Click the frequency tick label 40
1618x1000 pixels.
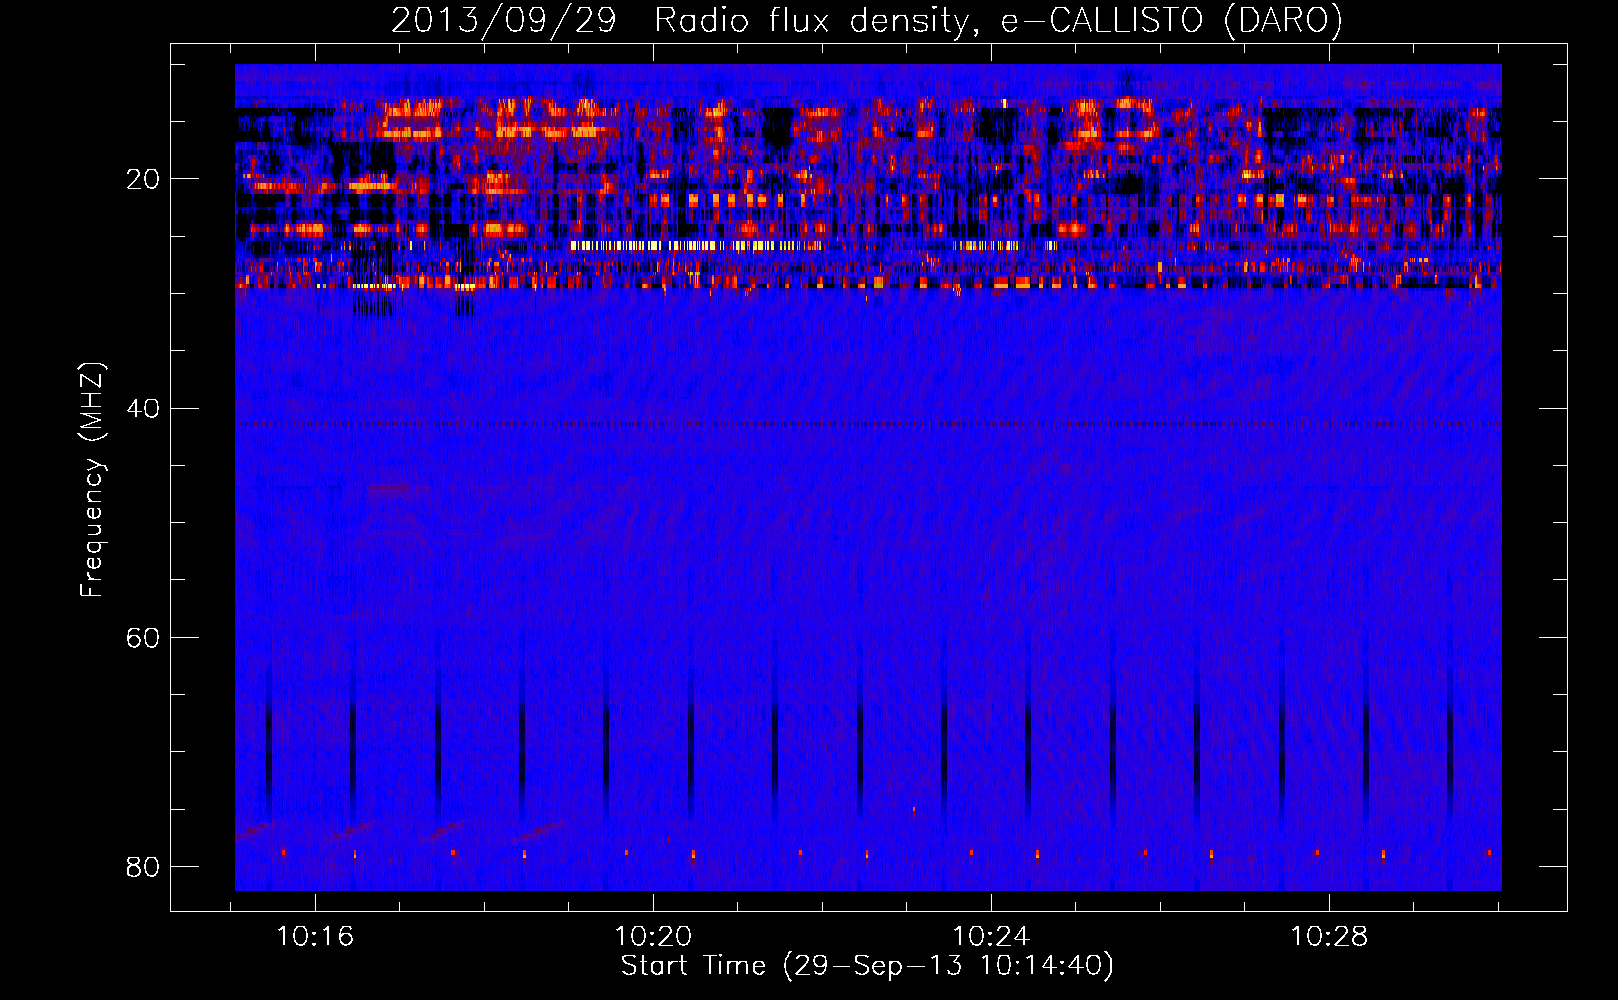tap(143, 408)
